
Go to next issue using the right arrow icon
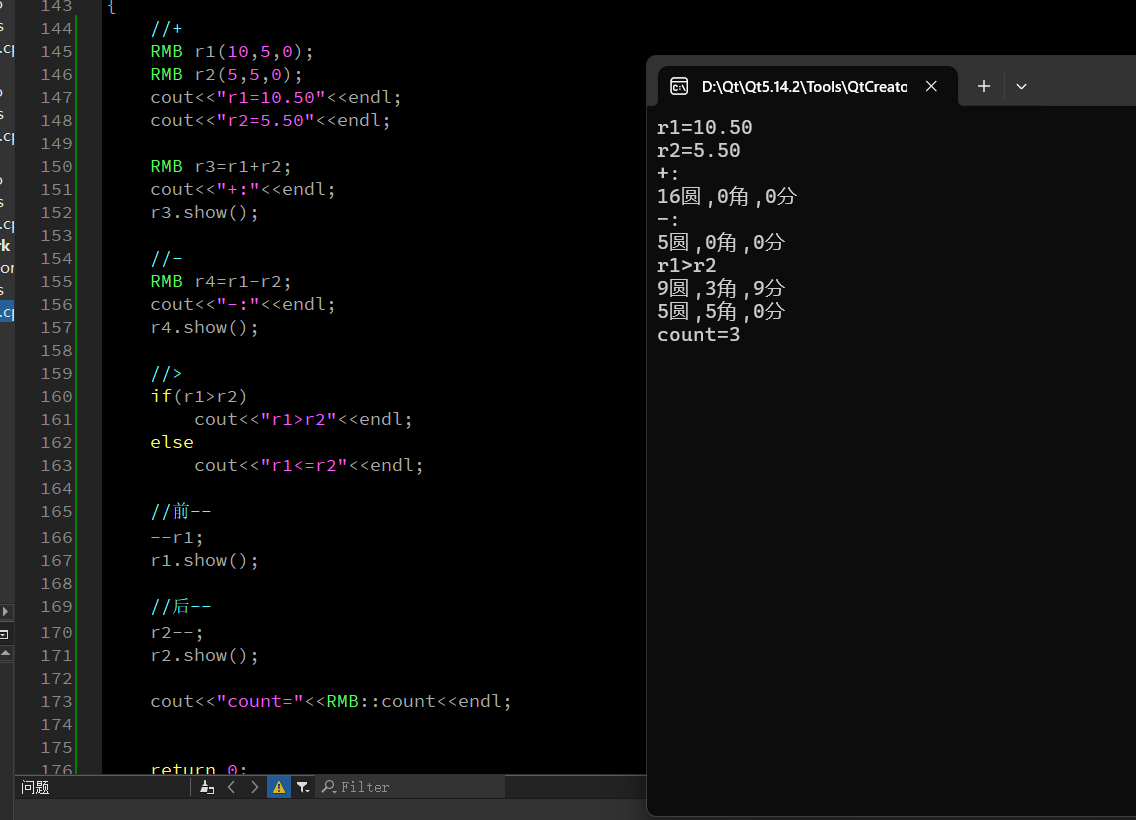(x=254, y=787)
